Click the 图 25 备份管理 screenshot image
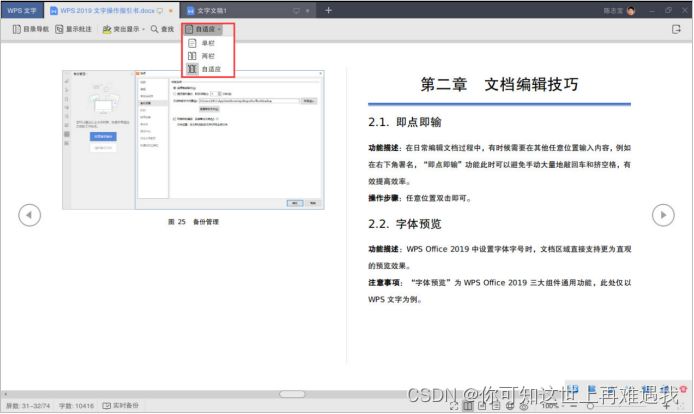The image size is (694, 414). (x=193, y=140)
